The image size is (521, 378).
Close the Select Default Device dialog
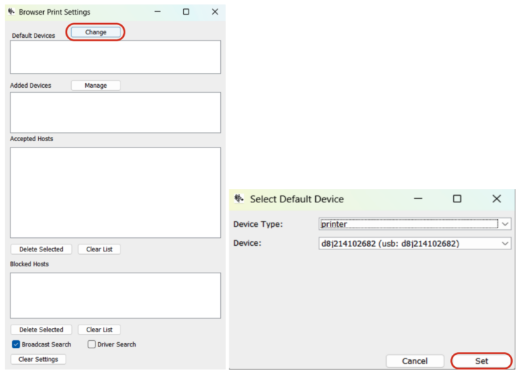497,199
